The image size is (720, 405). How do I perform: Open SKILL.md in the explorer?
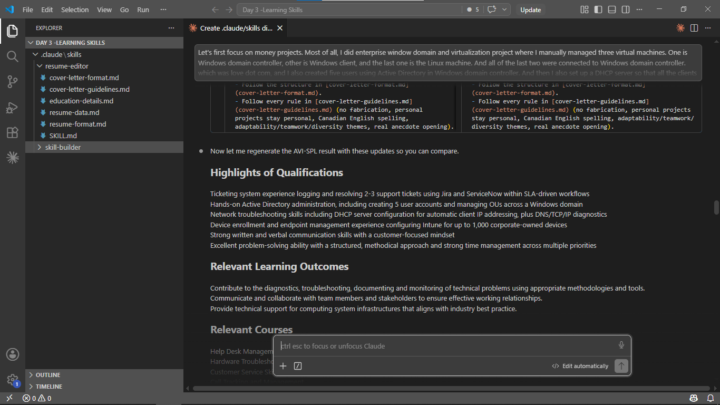pyautogui.click(x=63, y=136)
